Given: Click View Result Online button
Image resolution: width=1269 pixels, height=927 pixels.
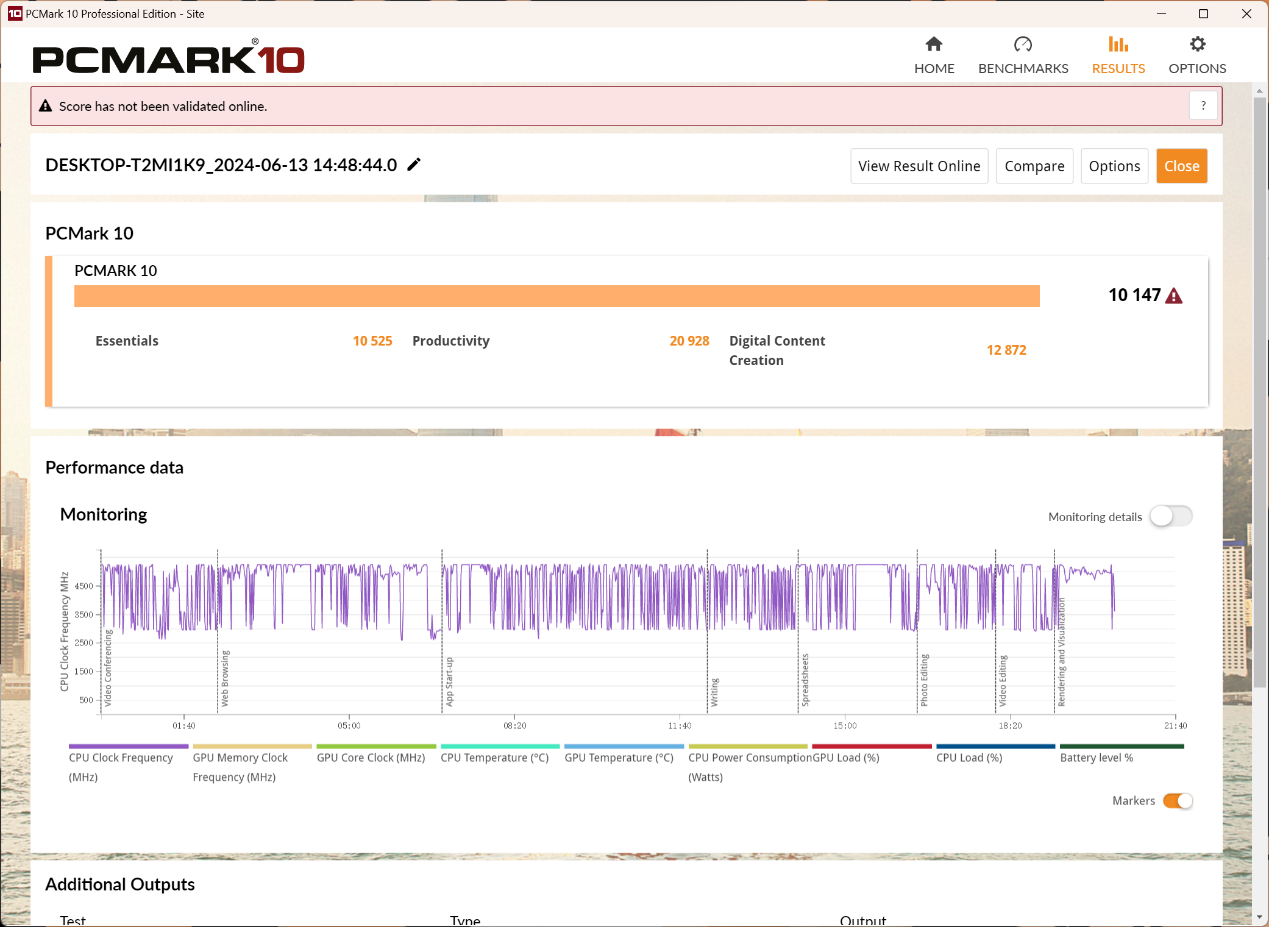Looking at the screenshot, I should 919,166.
